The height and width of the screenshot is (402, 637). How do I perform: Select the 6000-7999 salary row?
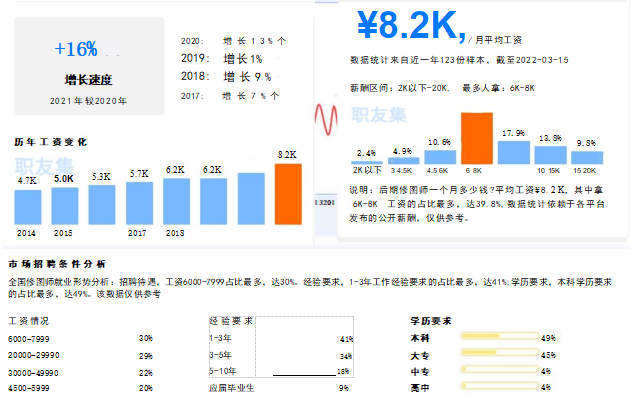pyautogui.click(x=80, y=339)
